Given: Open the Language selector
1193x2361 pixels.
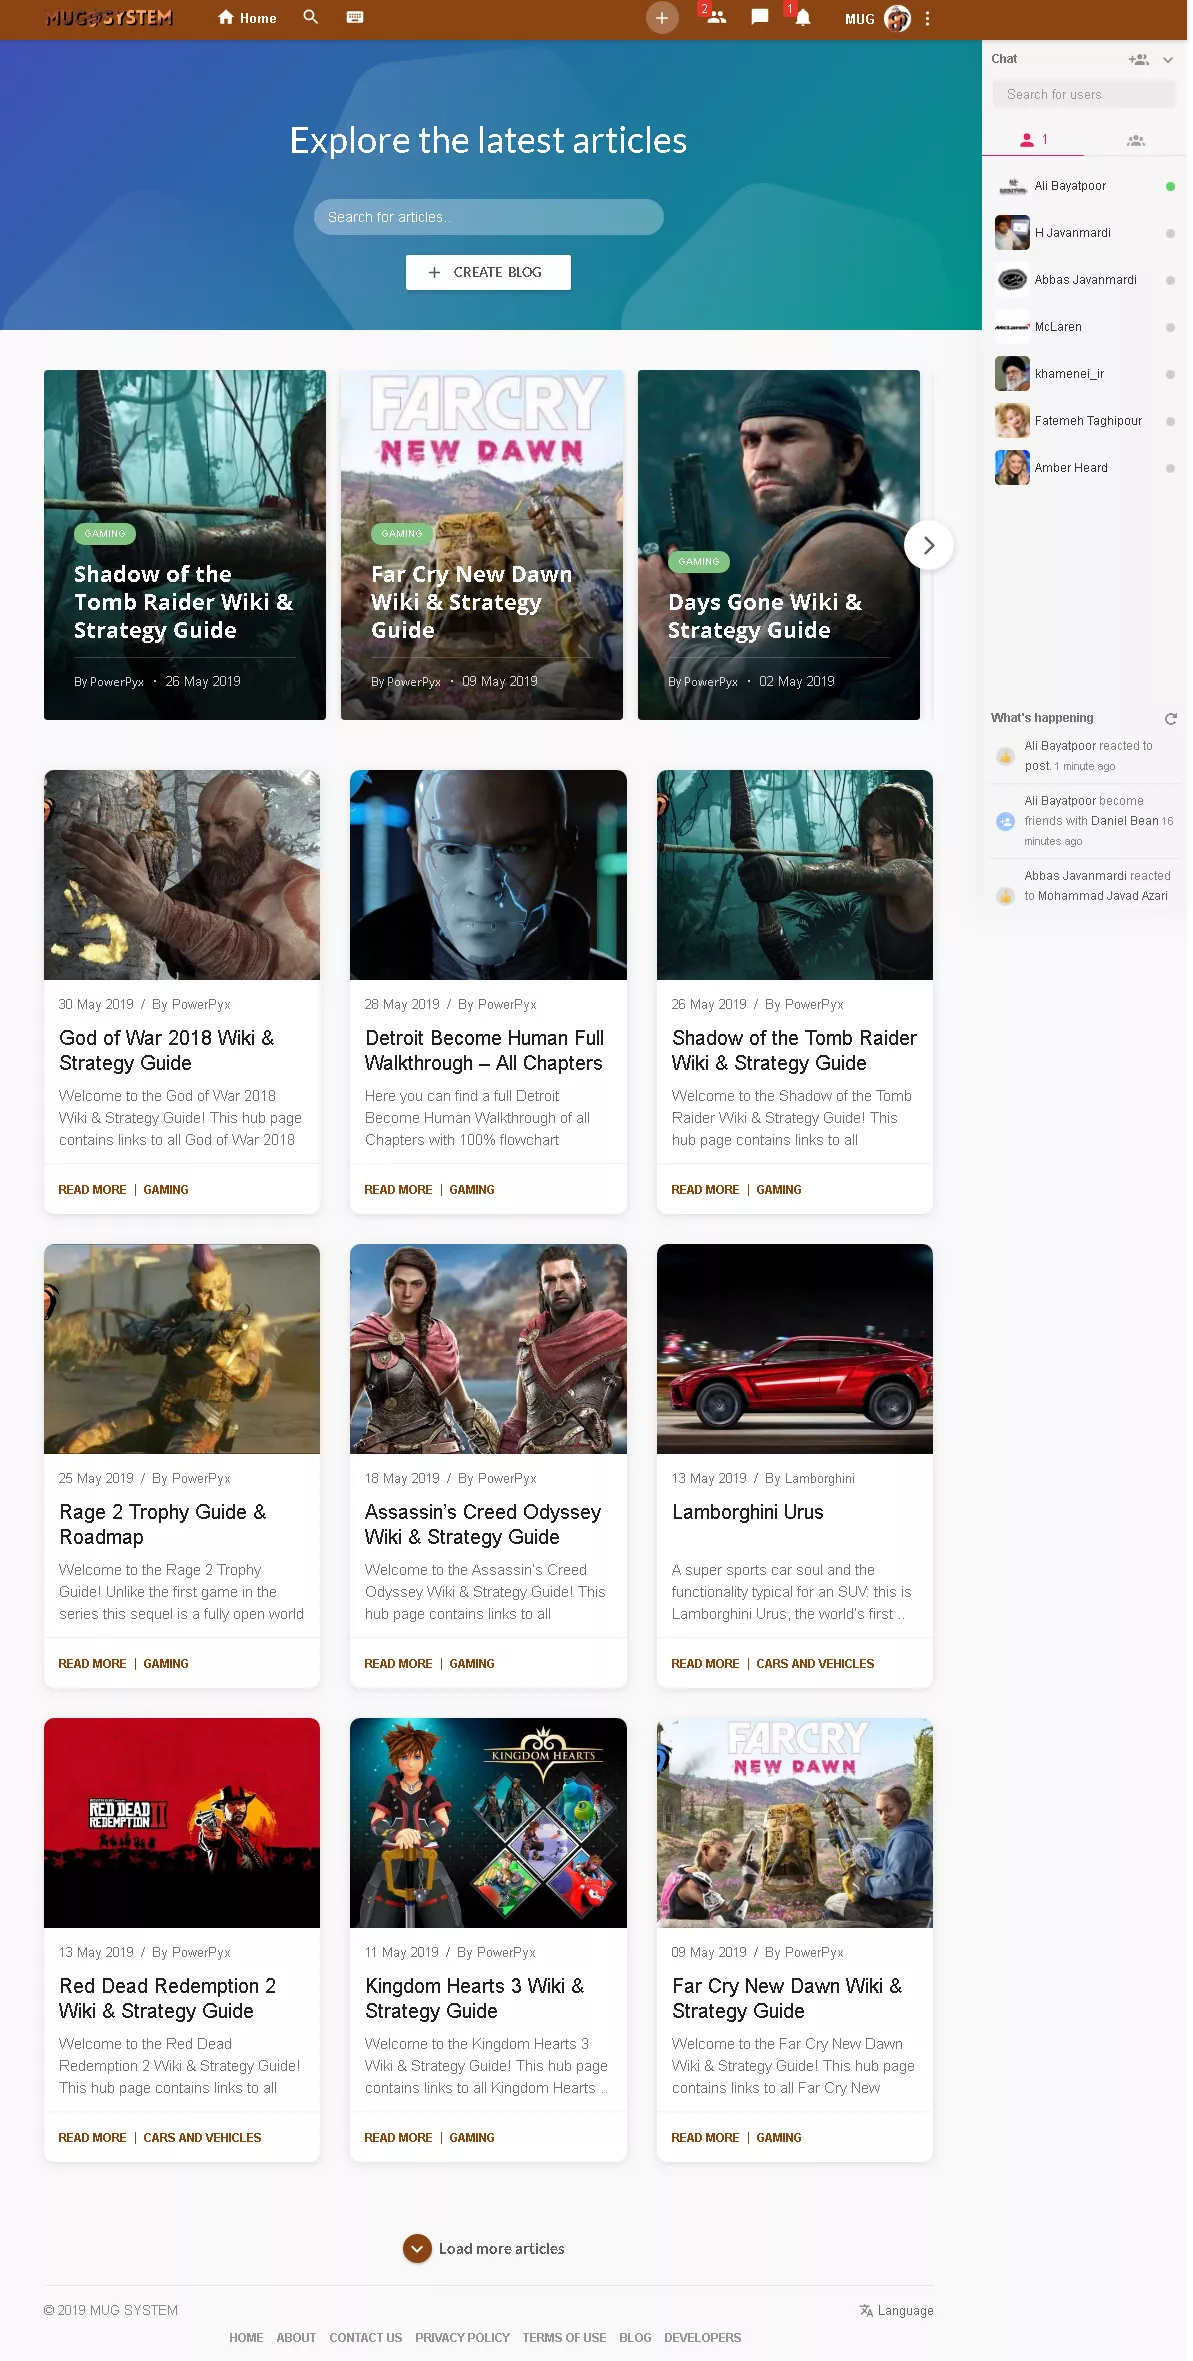Looking at the screenshot, I should point(896,2310).
